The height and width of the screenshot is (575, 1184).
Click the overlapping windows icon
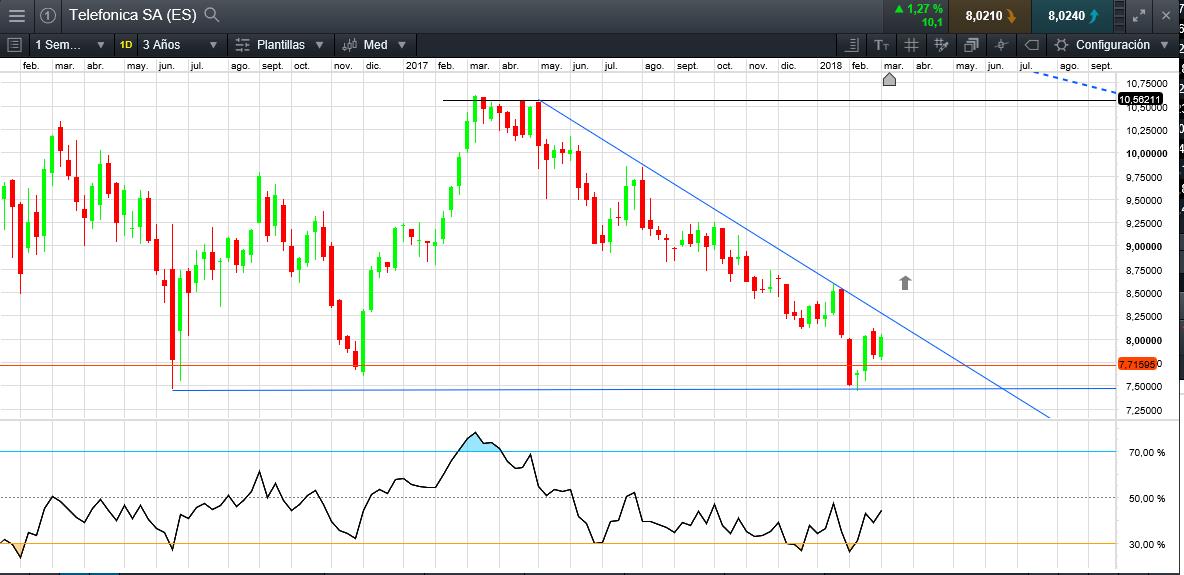(971, 45)
